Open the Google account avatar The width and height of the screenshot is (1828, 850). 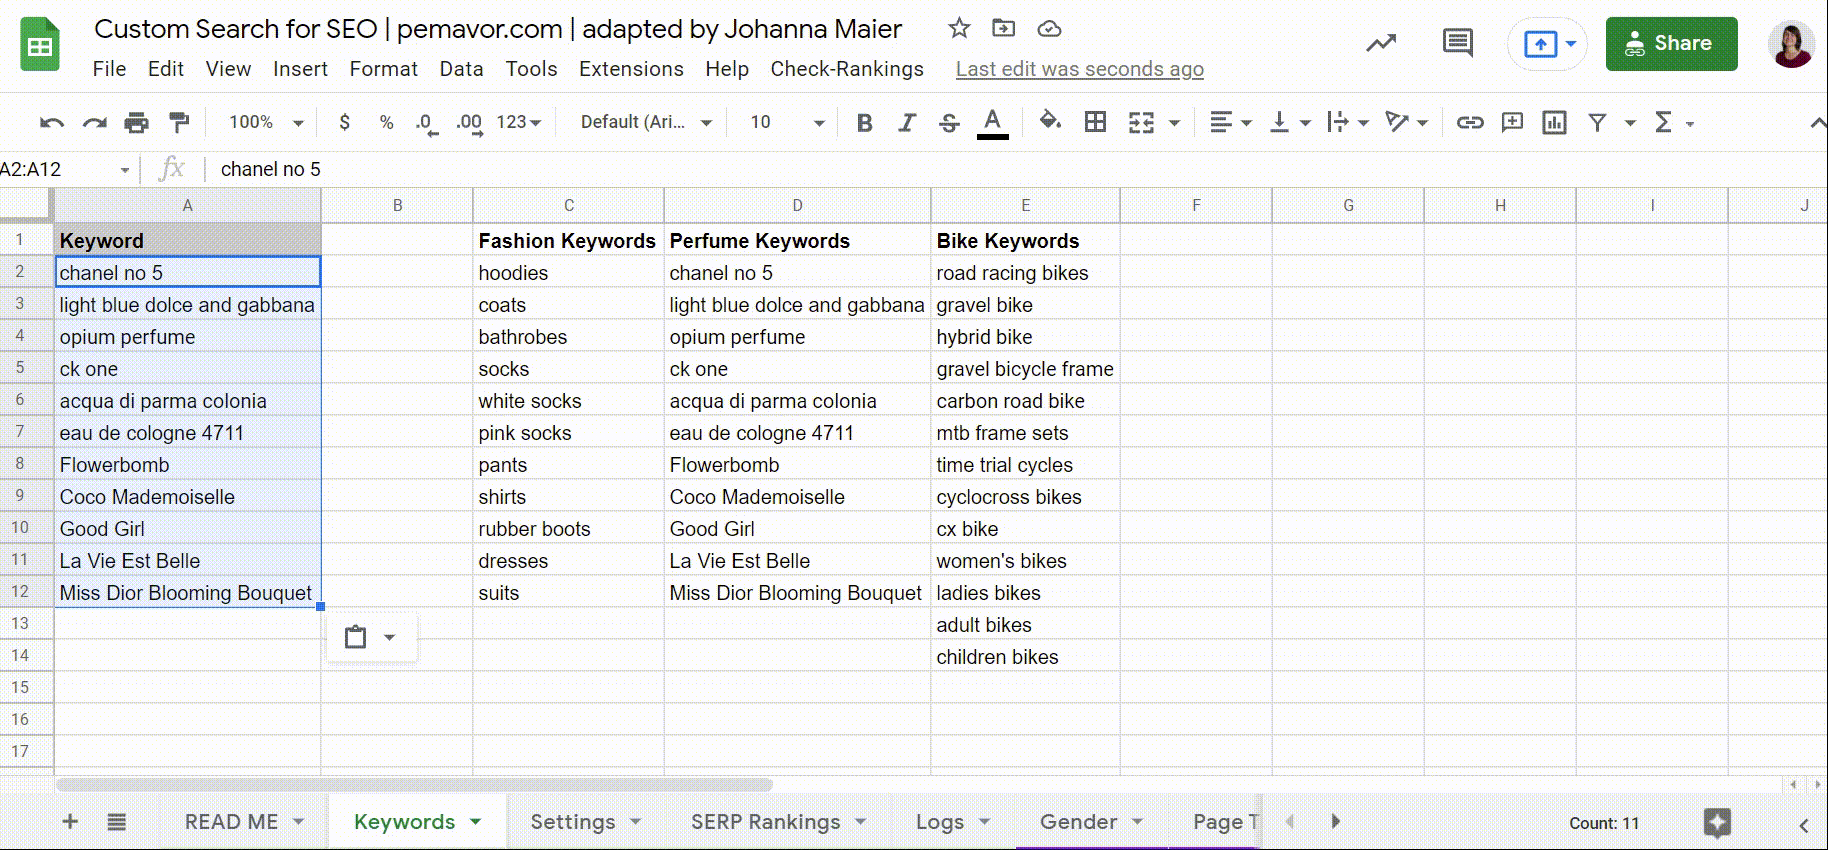(1790, 44)
